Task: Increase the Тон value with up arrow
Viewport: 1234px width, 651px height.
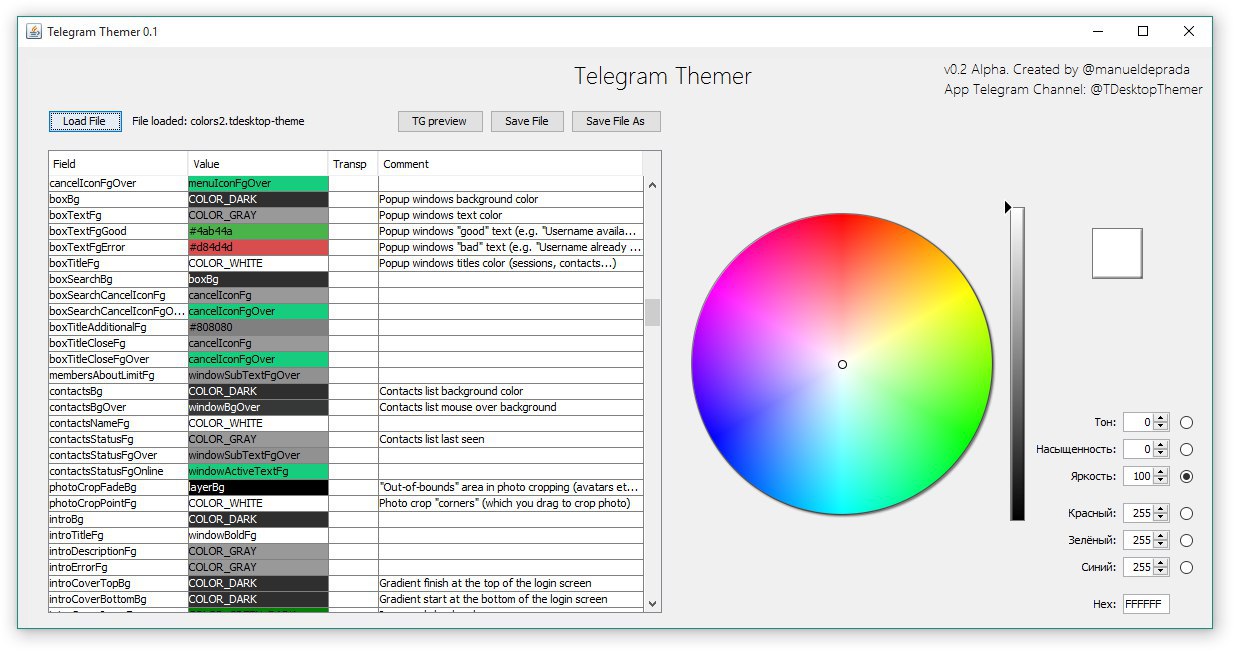Action: [1161, 418]
